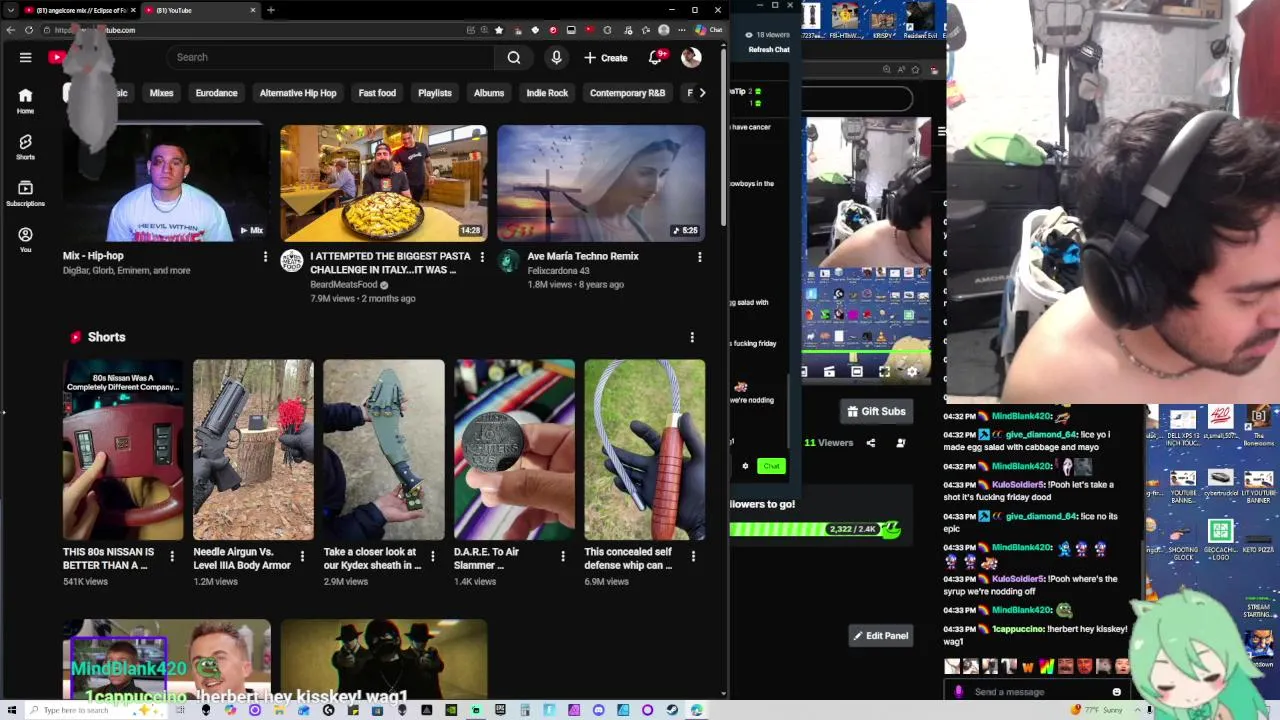Select the Playlists filter chip
This screenshot has height=720, width=1280.
coord(435,93)
